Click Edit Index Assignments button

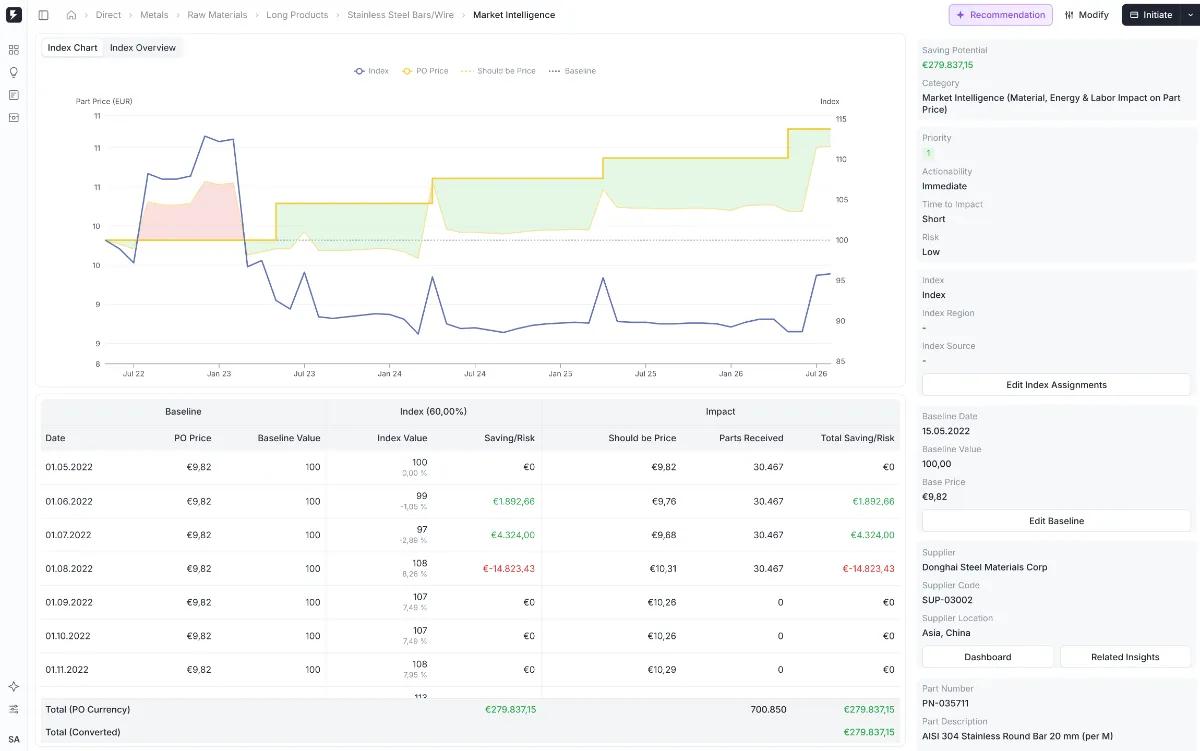point(1056,385)
